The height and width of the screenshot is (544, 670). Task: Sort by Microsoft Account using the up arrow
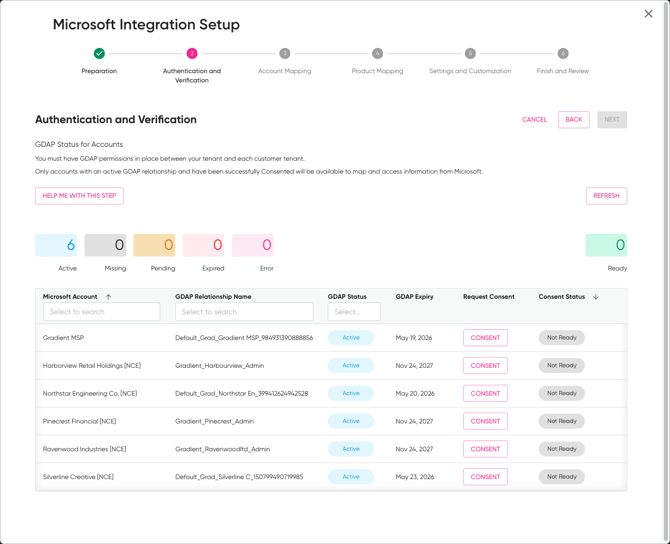tap(109, 297)
